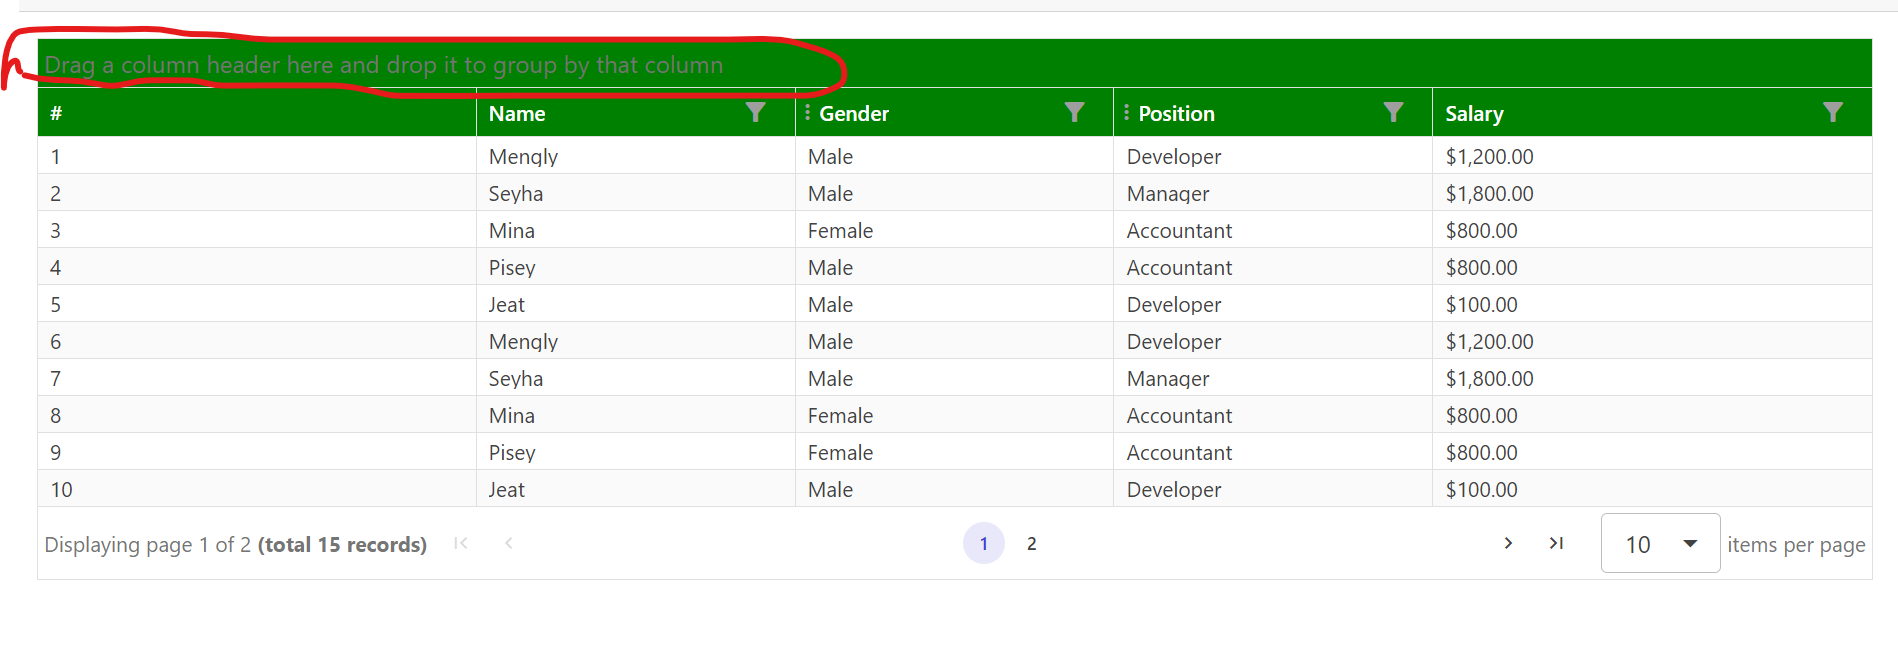Select page 1 in the pager
1898x661 pixels.
point(984,543)
